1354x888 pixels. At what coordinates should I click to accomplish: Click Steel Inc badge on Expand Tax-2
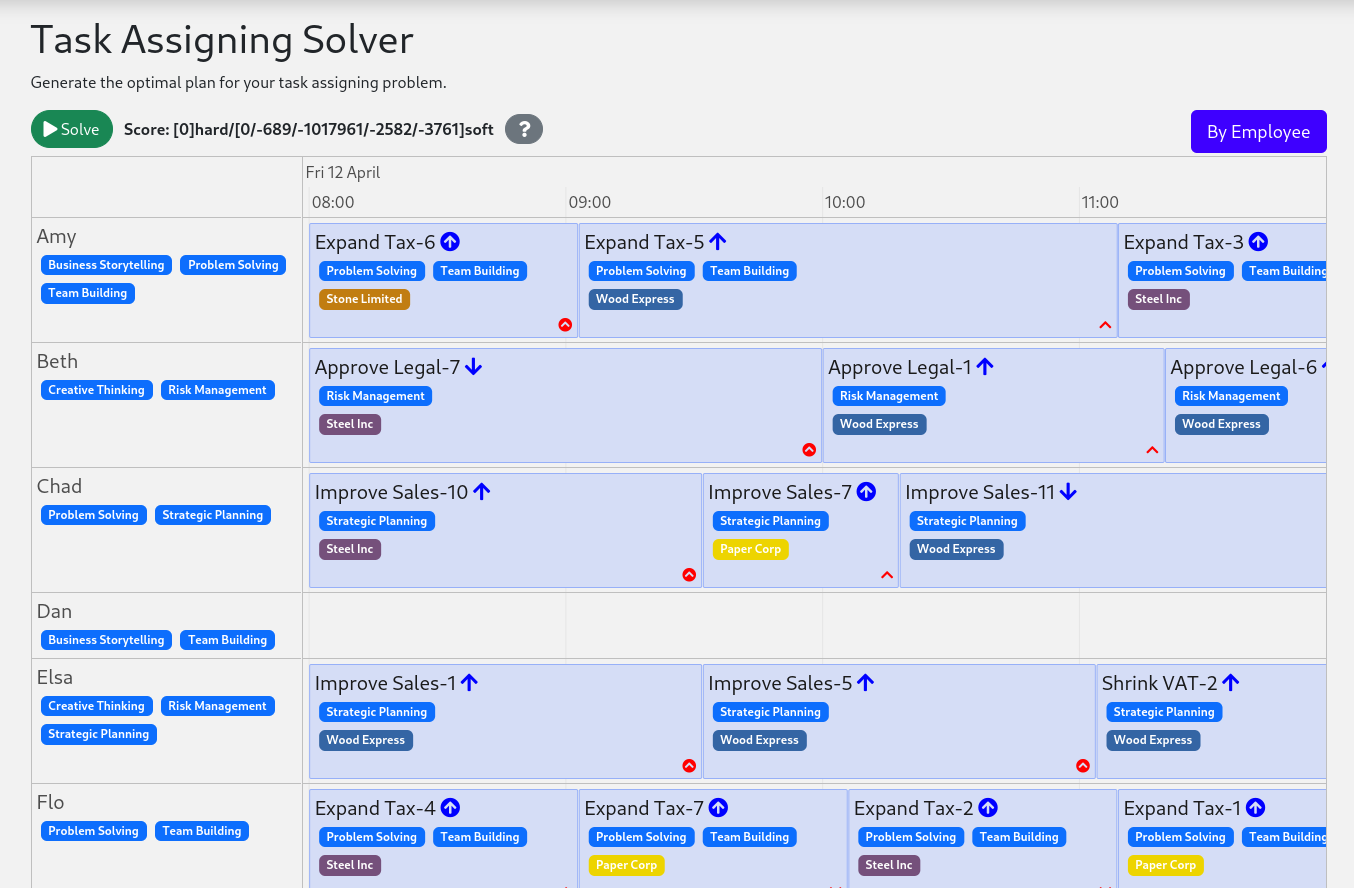point(889,865)
